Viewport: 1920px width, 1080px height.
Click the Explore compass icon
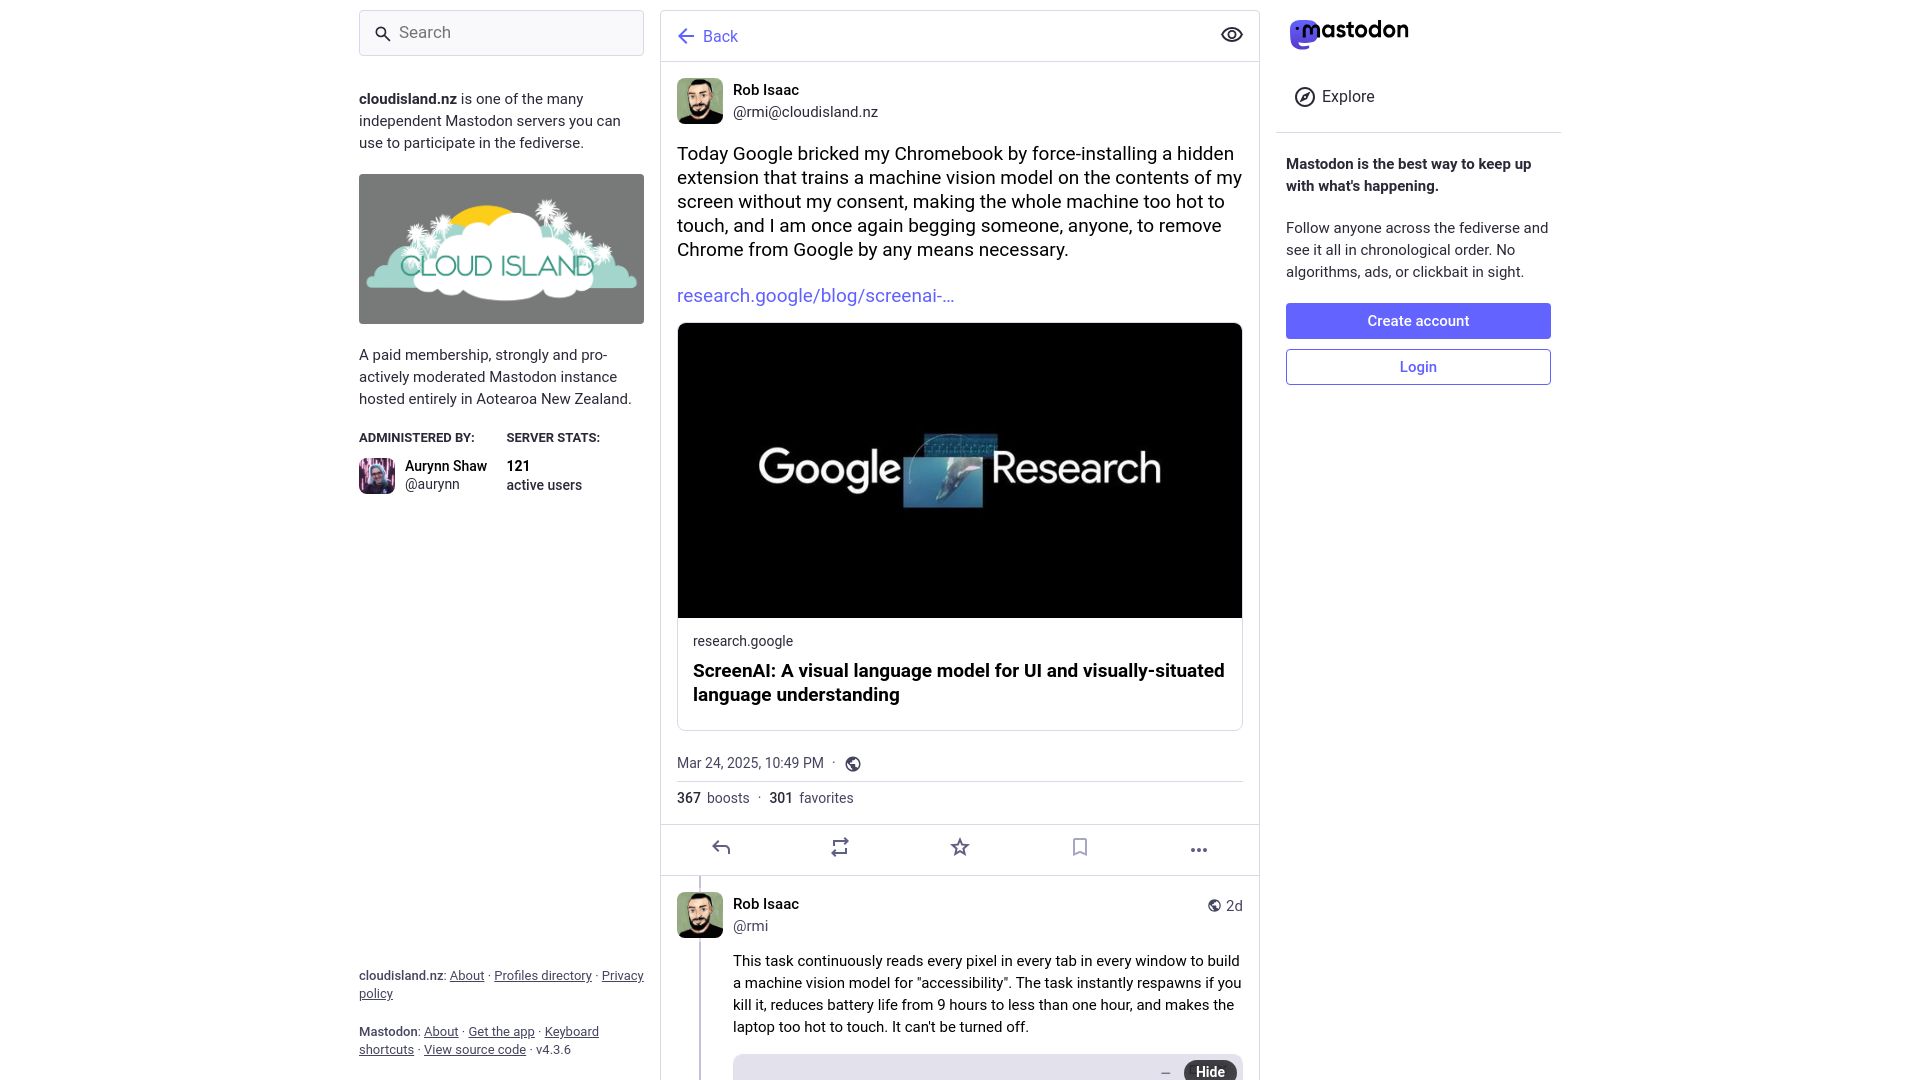click(1305, 97)
